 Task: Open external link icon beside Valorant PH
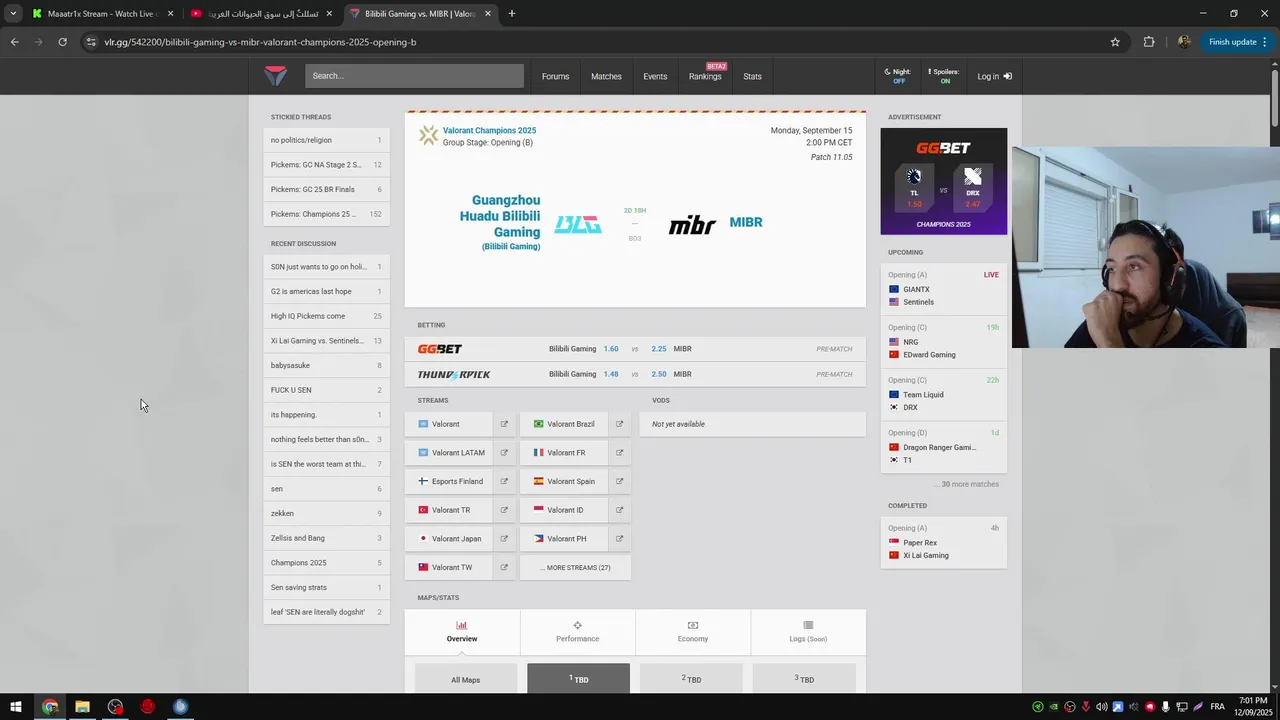coord(619,539)
